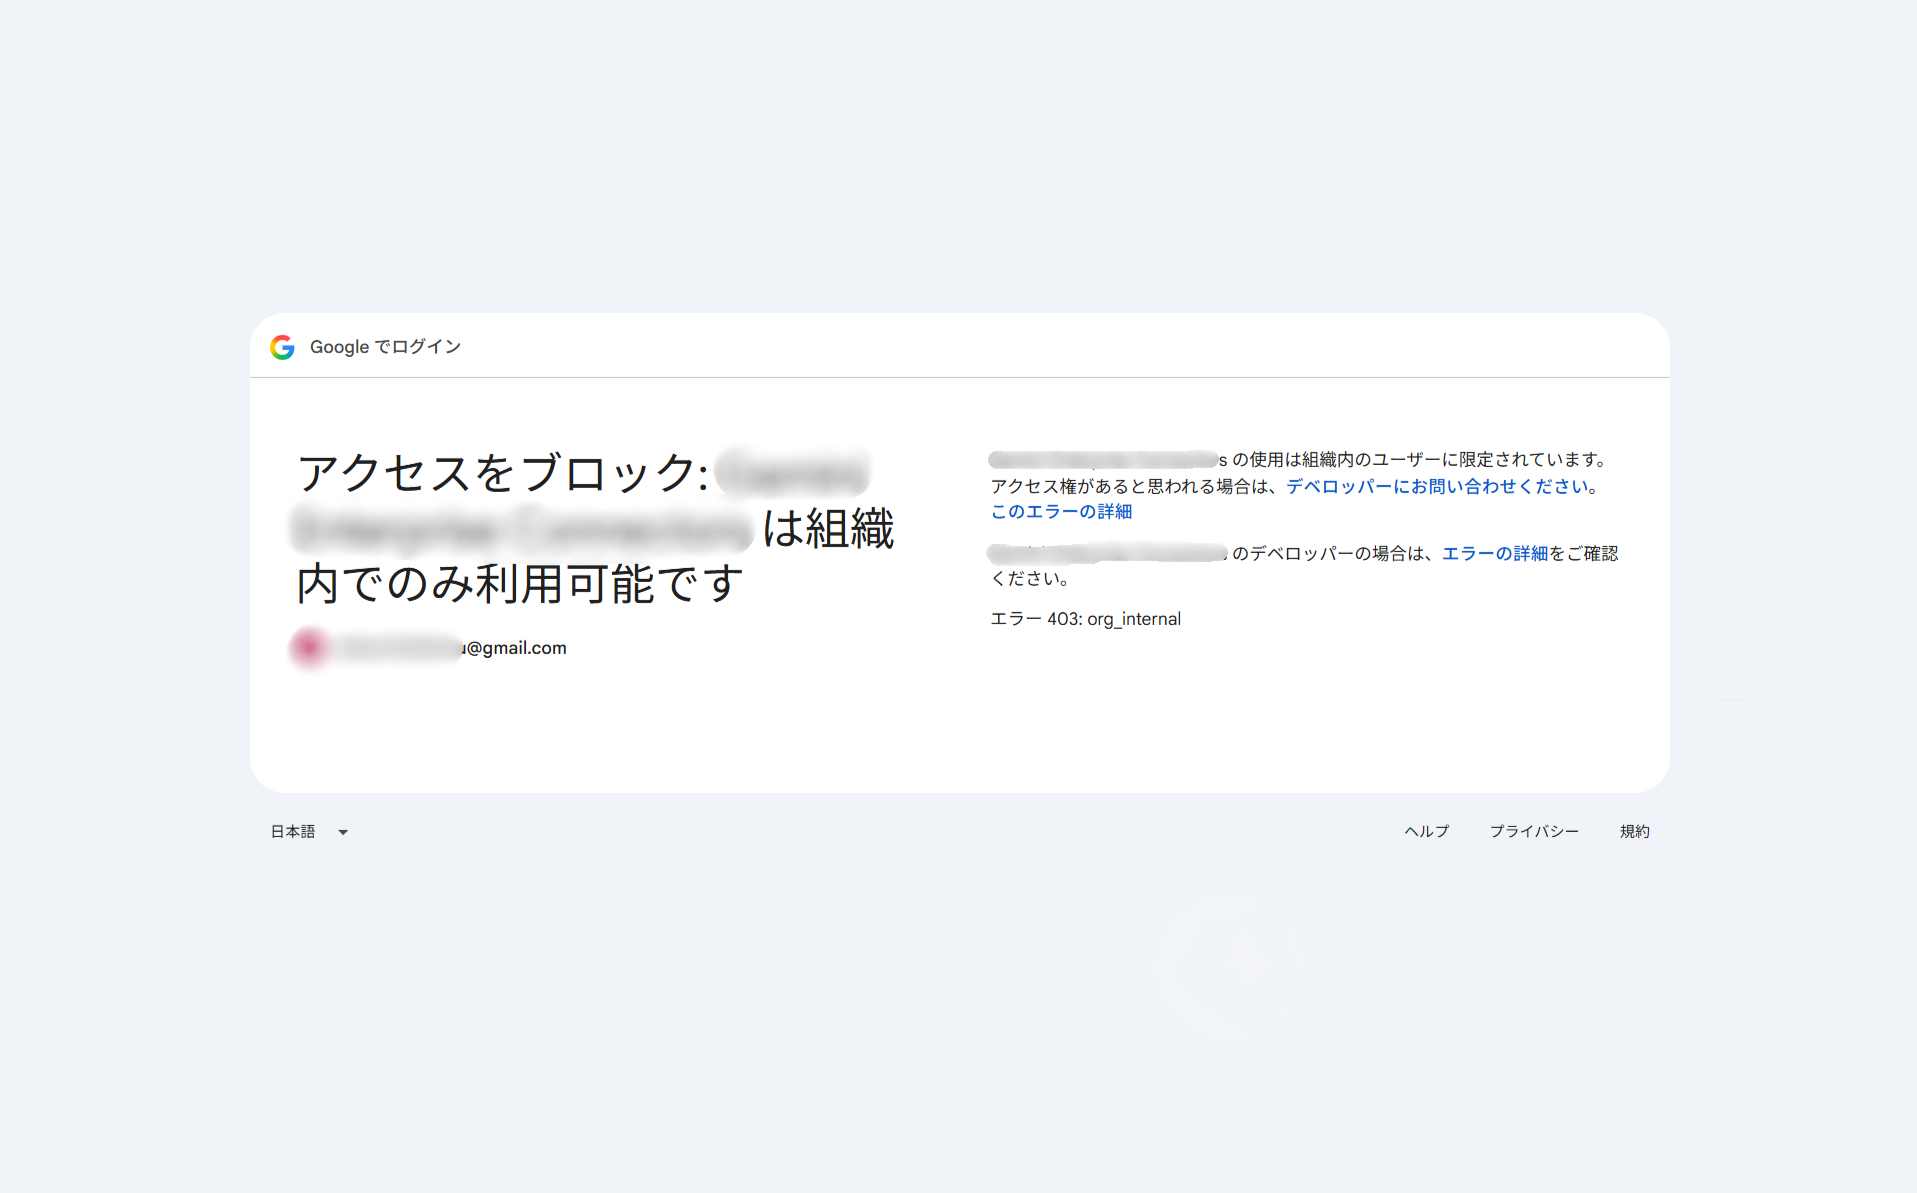Click the account avatar beside the gmail address
This screenshot has height=1193, width=1917.
(x=310, y=648)
